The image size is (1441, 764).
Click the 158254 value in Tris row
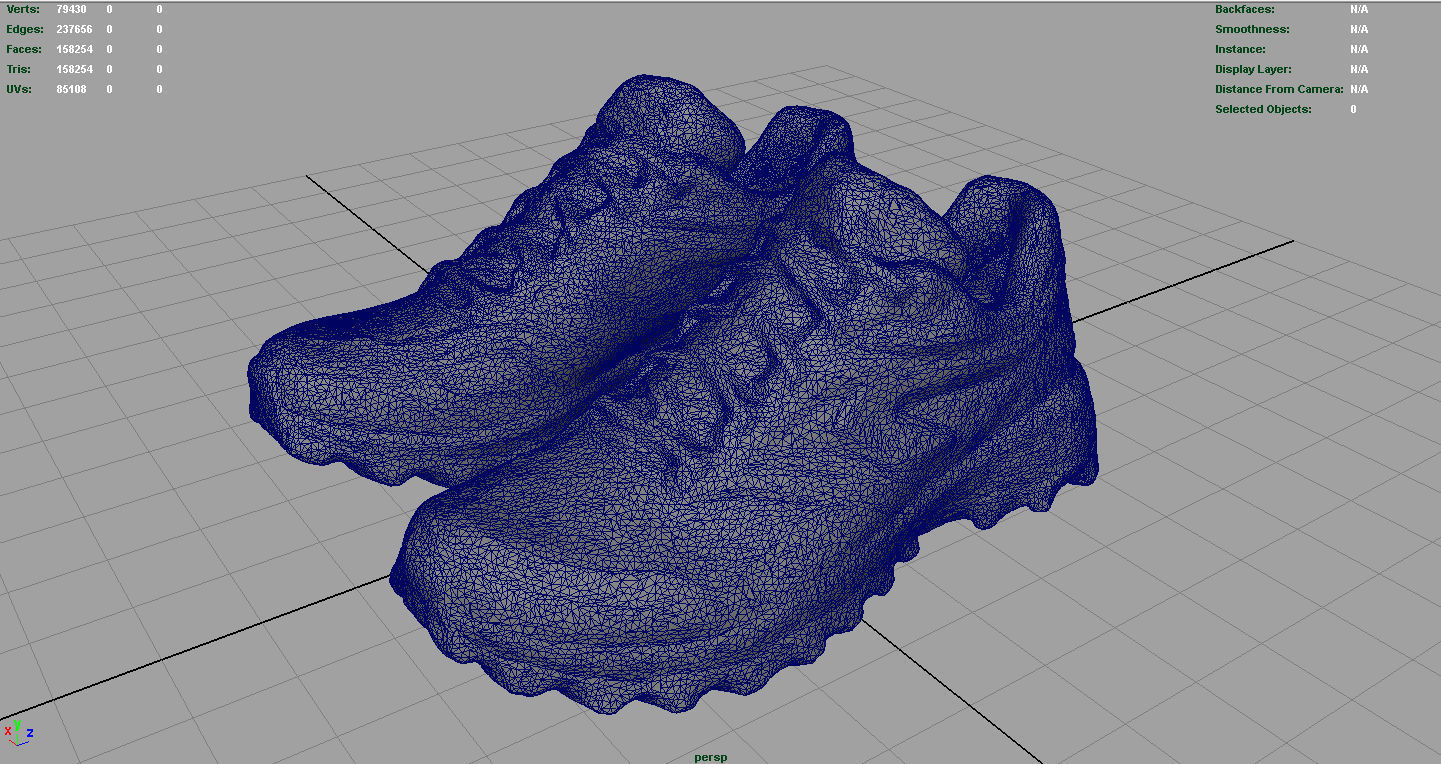[74, 69]
